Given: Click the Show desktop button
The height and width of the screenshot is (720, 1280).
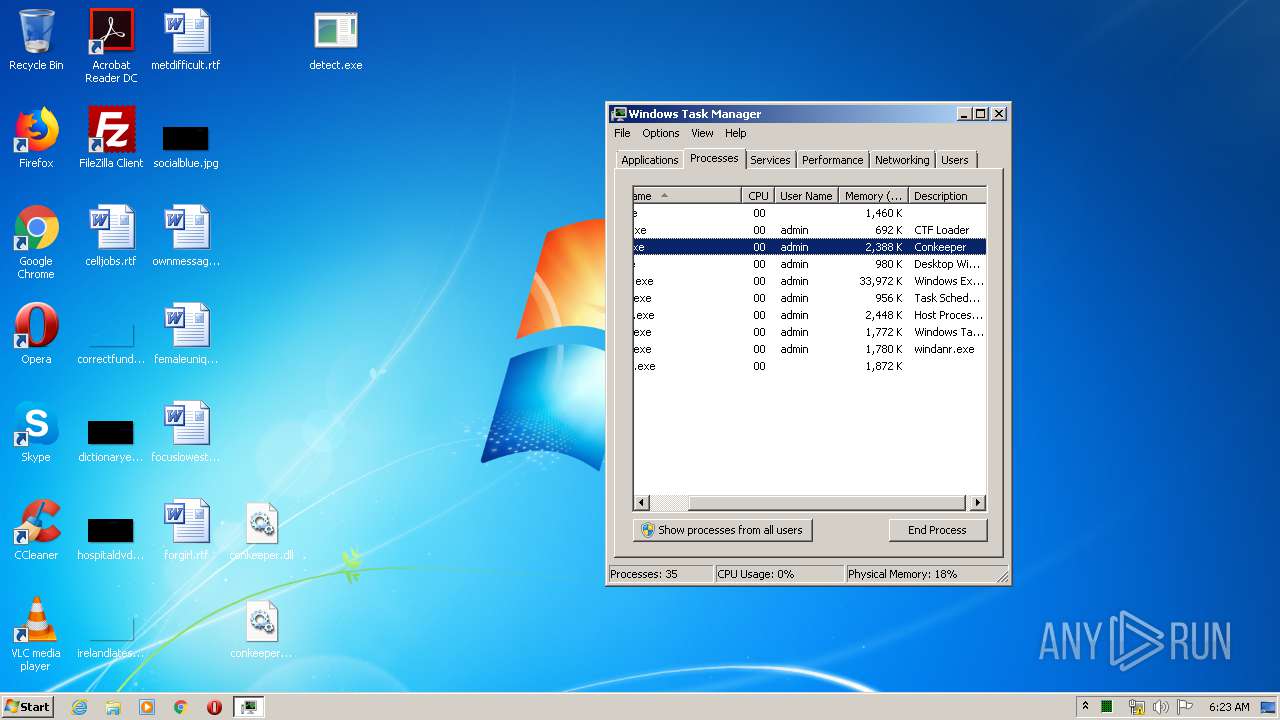Looking at the screenshot, I should tap(1269, 707).
